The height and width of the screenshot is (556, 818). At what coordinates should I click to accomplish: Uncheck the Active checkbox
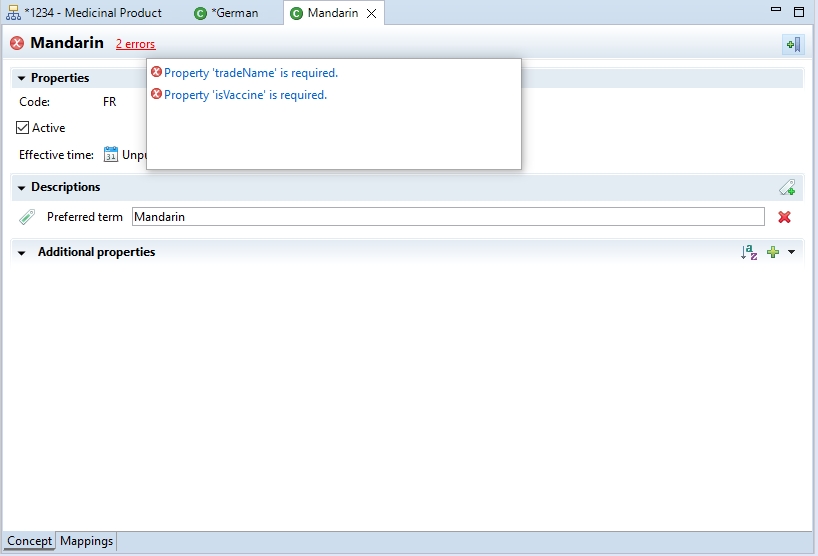click(23, 128)
